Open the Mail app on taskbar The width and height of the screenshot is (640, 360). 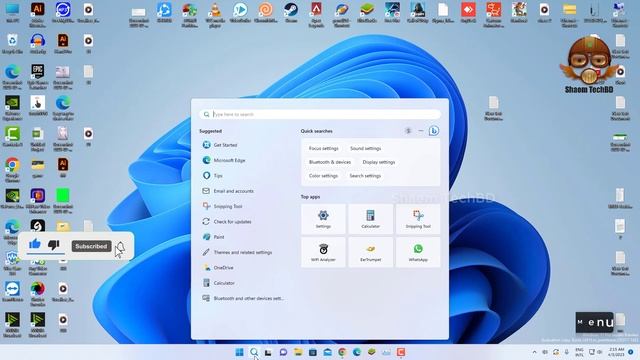[x=327, y=352]
